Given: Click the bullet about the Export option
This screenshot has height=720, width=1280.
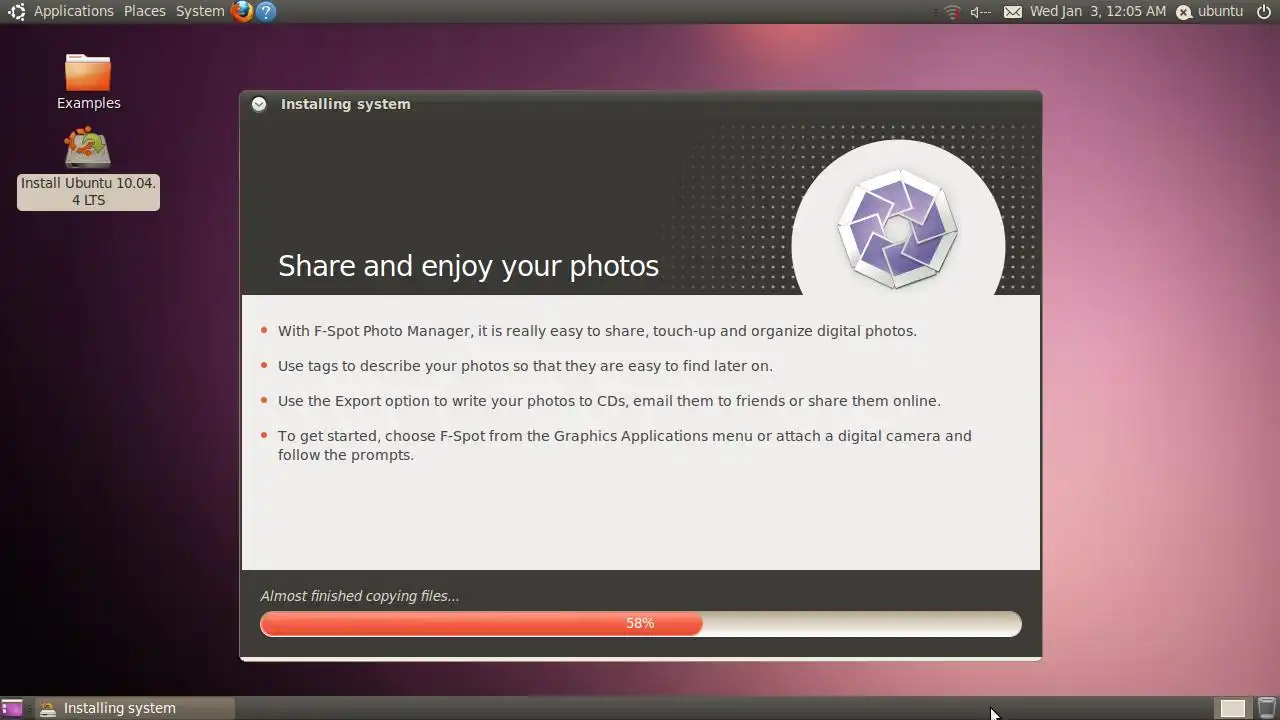Looking at the screenshot, I should click(609, 401).
